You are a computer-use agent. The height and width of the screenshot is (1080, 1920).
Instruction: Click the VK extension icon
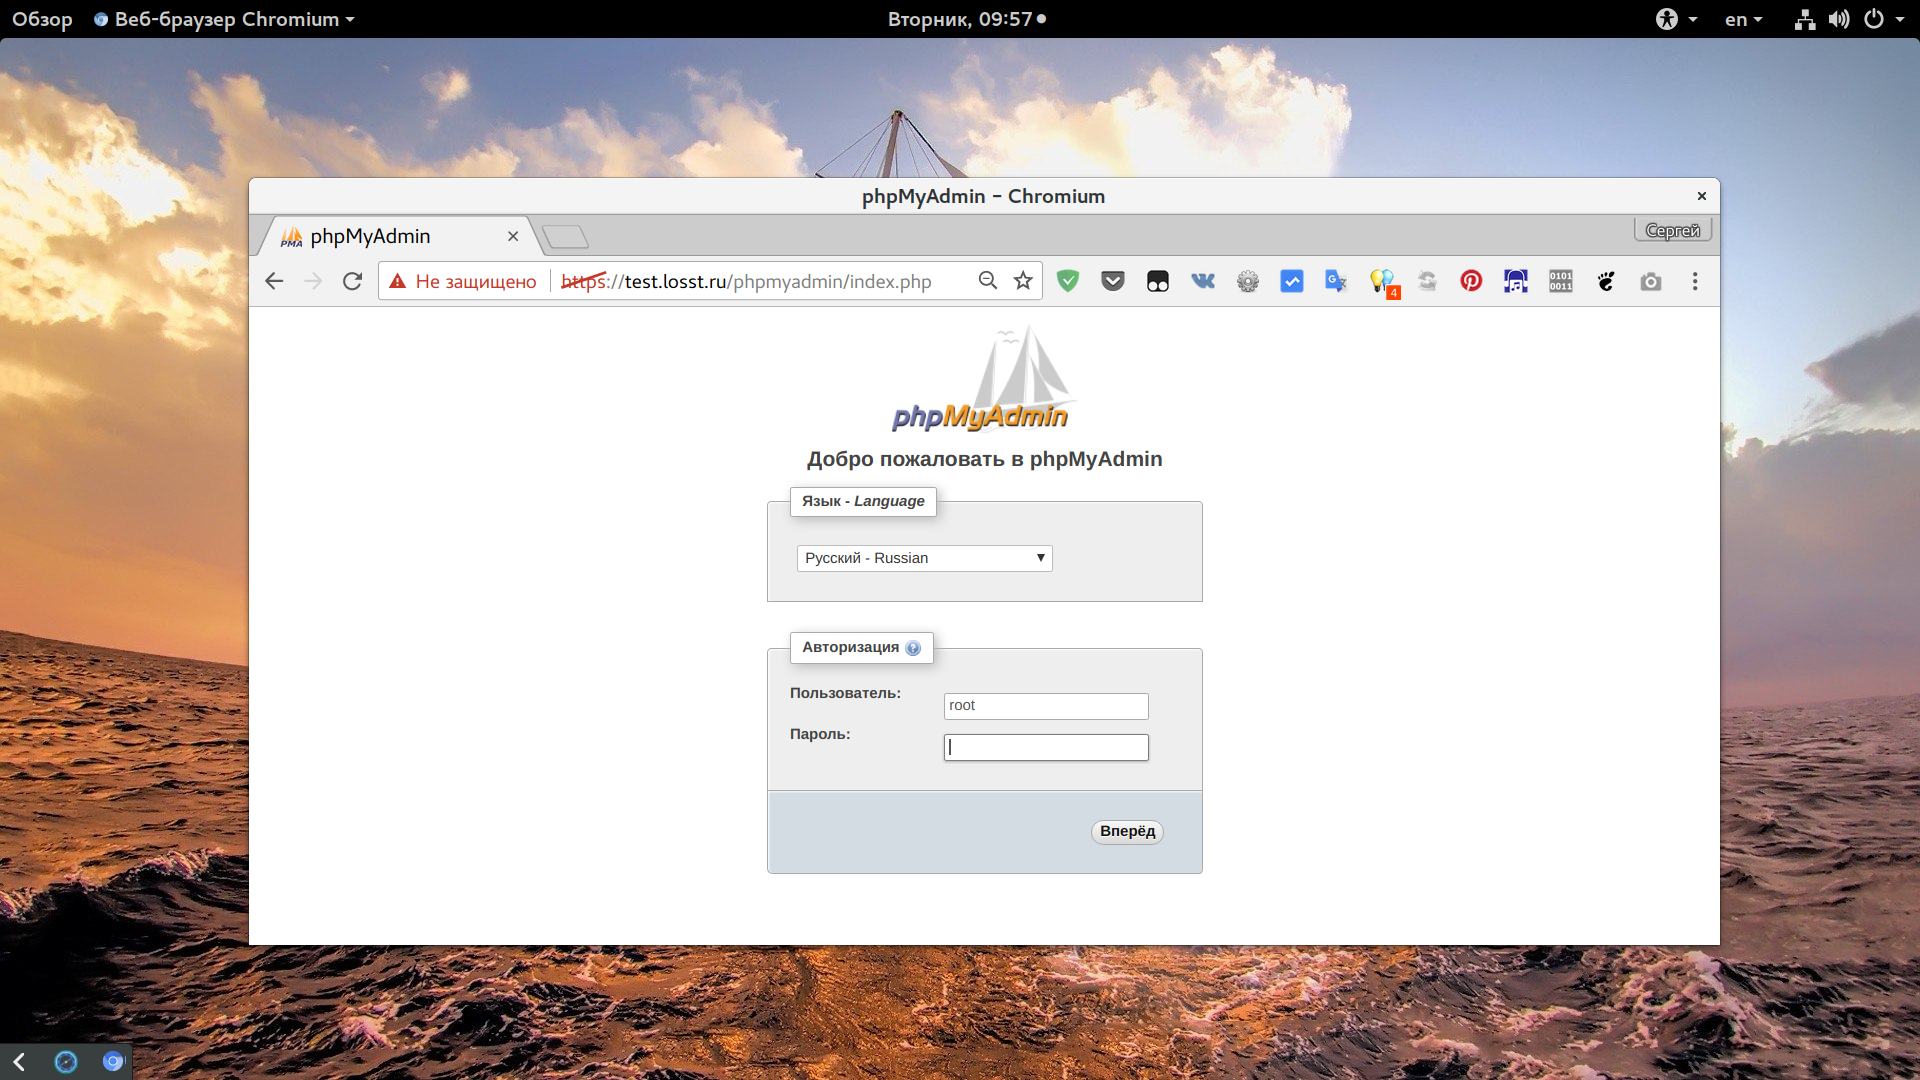coord(1203,281)
